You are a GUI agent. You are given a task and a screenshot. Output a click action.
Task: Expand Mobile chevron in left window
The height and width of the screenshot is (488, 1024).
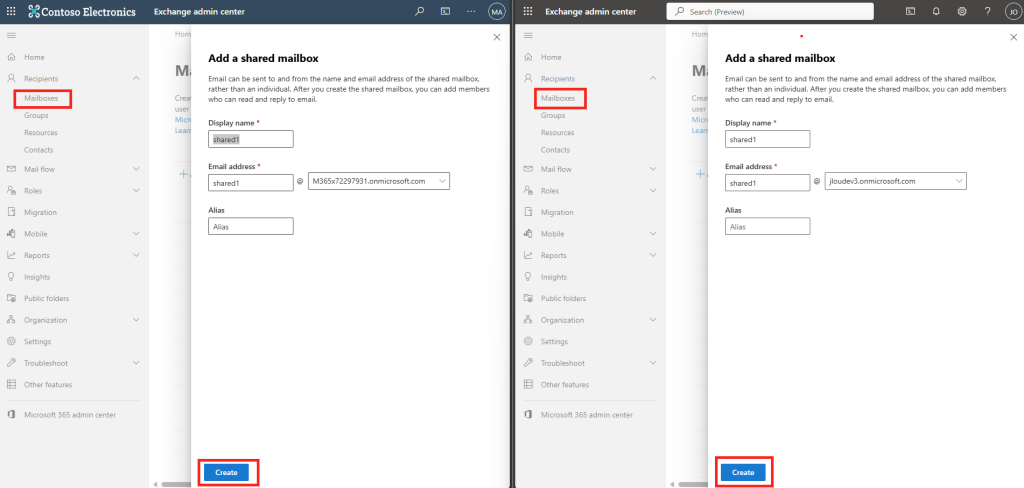136,234
